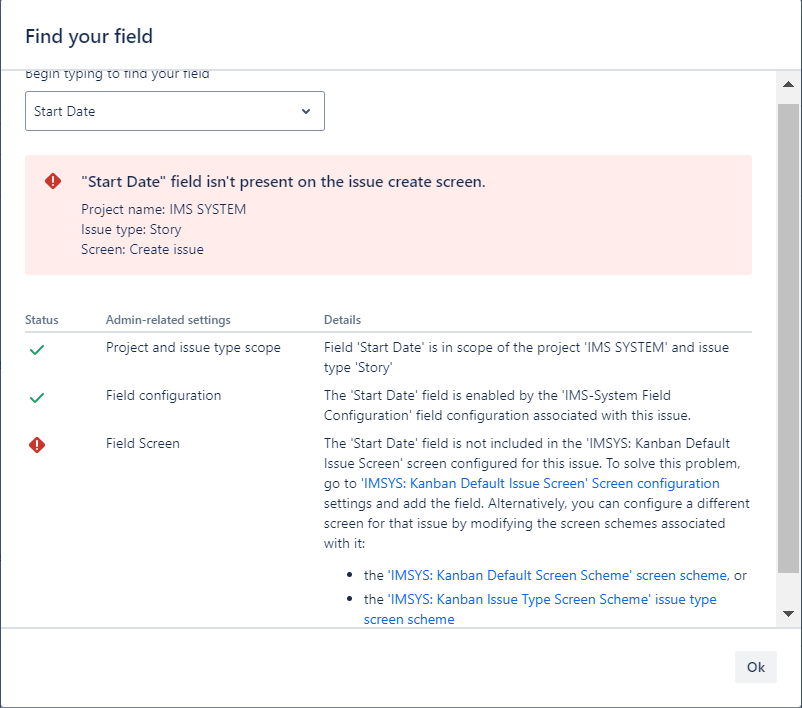
Task: Open the 'IMSYS: Kanban Default Screen Scheme' link
Action: point(547,575)
